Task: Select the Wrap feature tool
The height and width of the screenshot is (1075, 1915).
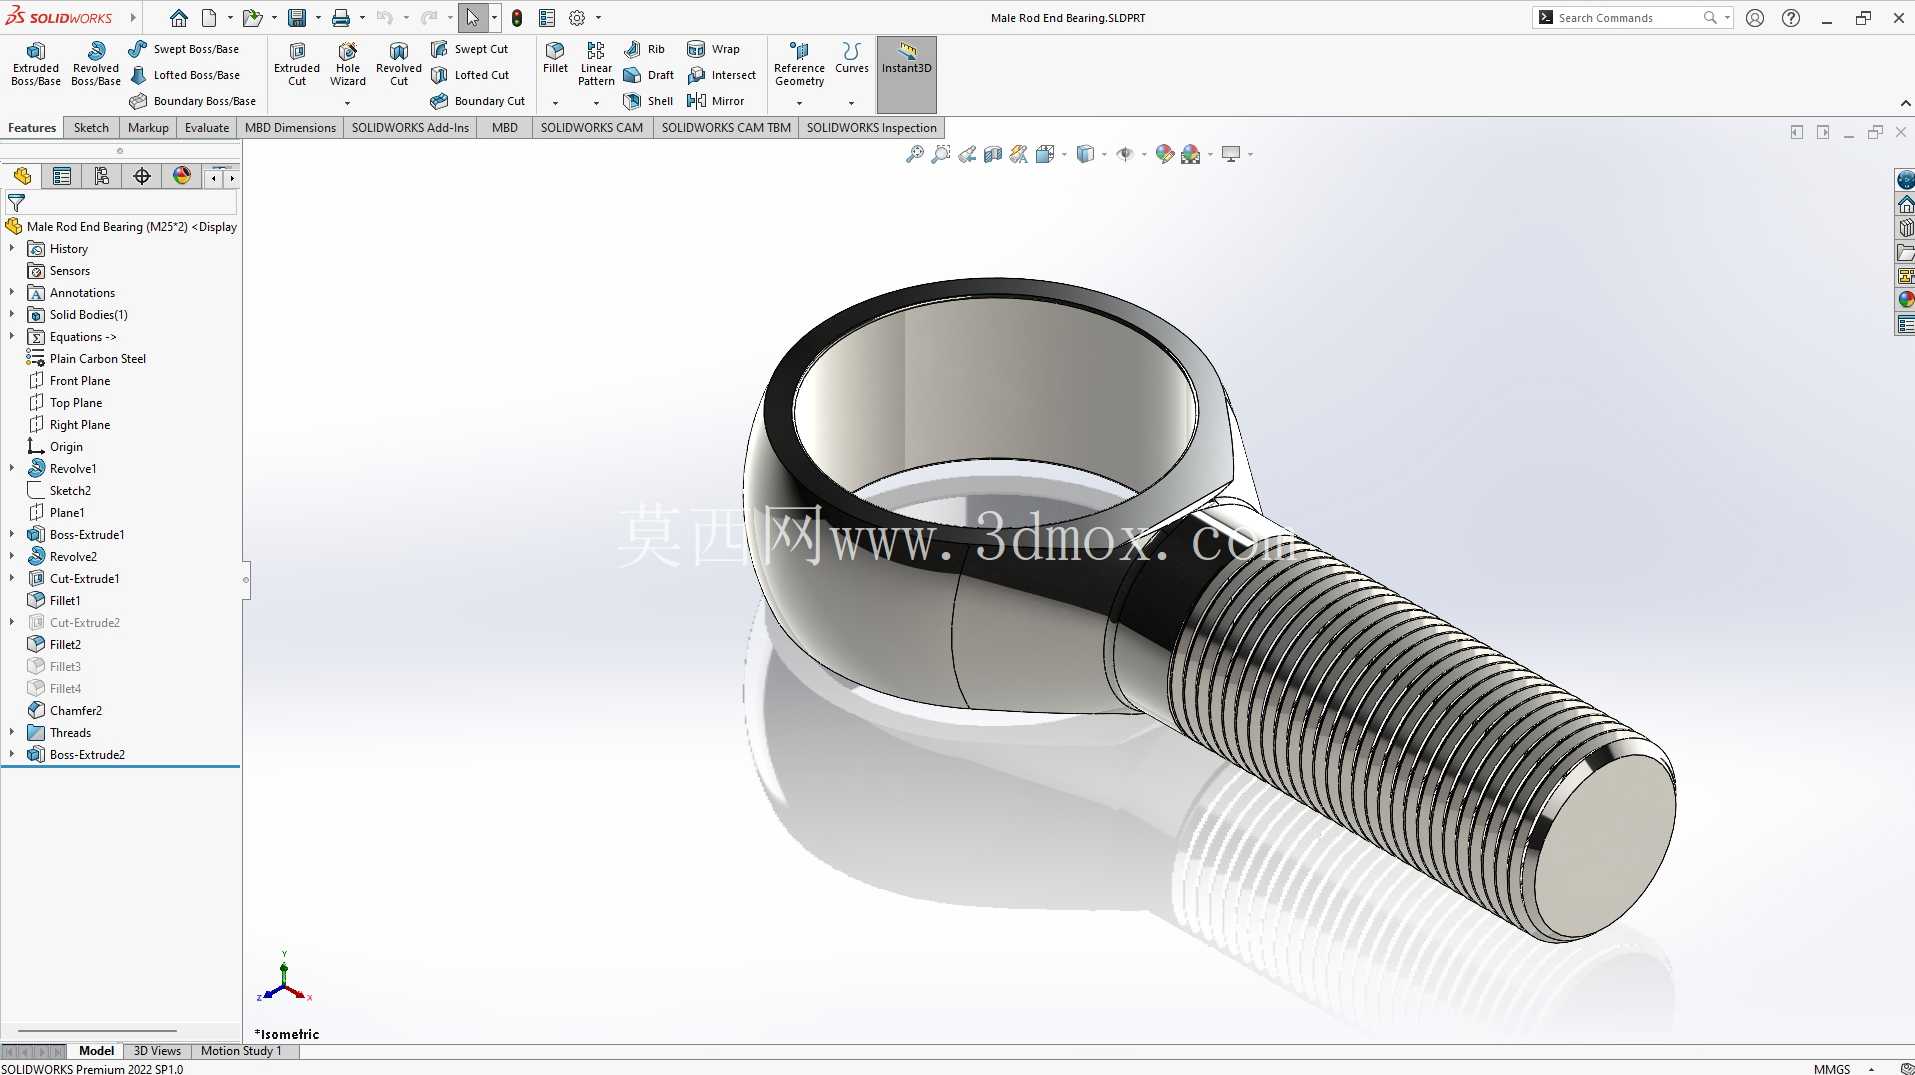Action: (x=713, y=49)
